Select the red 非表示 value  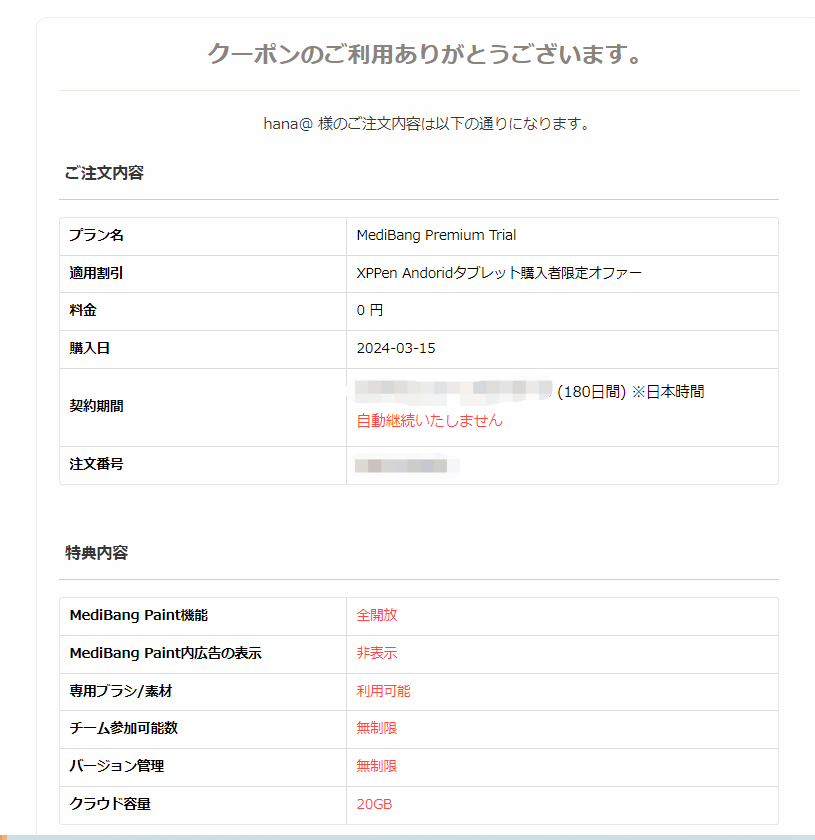(377, 653)
